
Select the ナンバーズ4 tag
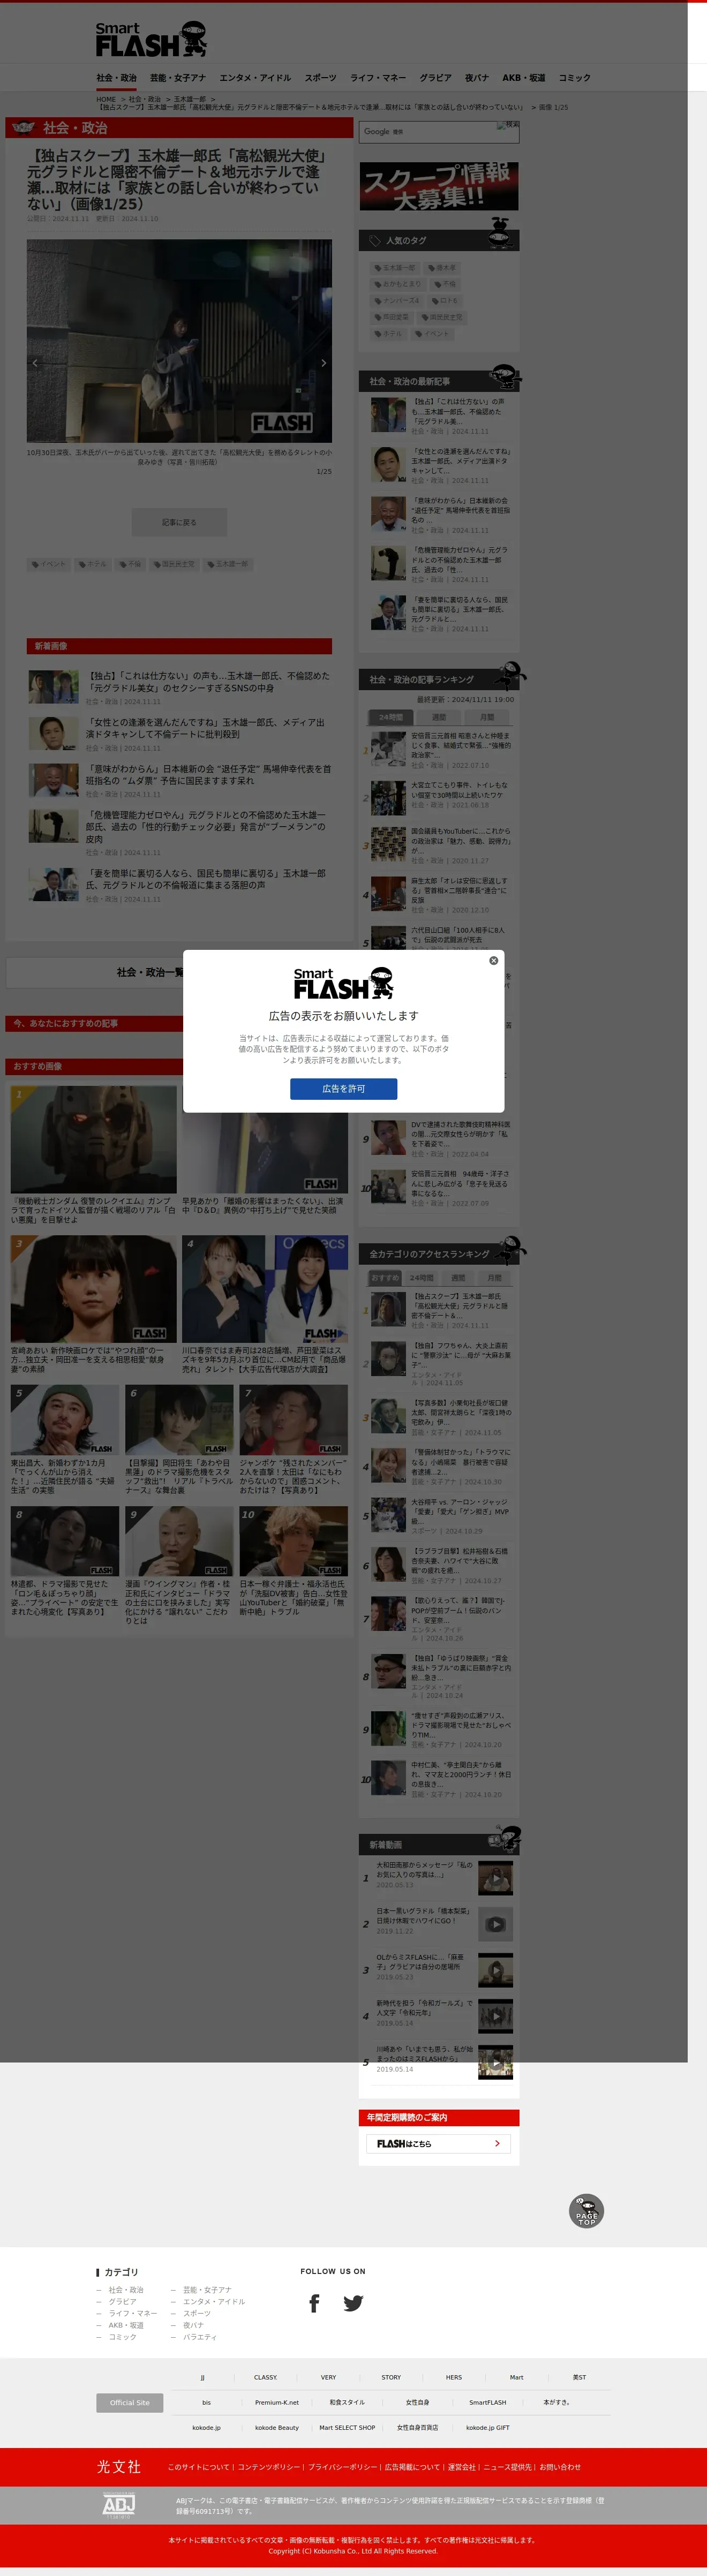pos(397,300)
